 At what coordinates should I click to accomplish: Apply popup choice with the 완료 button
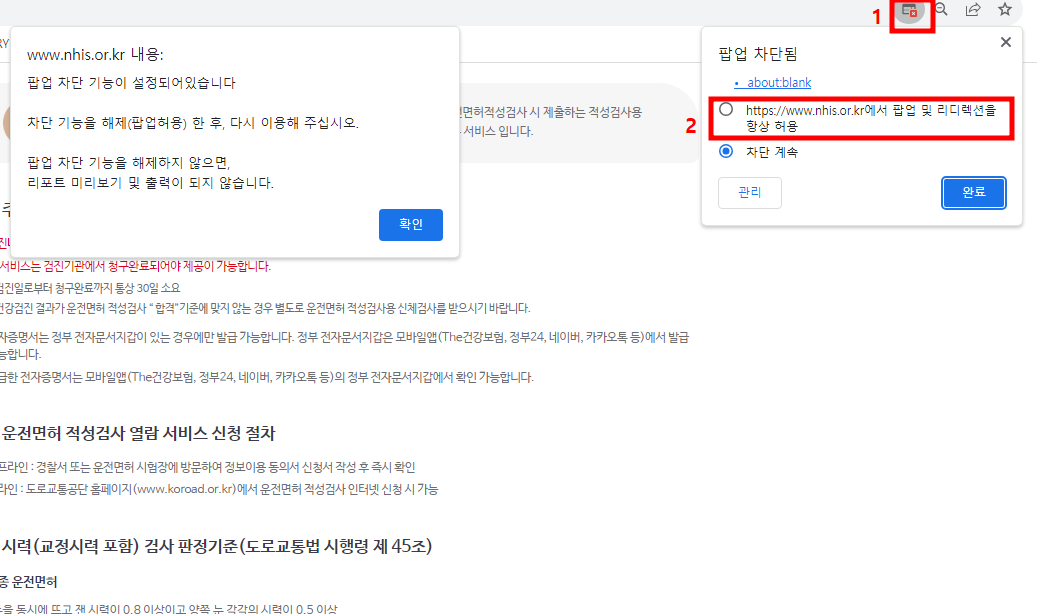point(973,192)
